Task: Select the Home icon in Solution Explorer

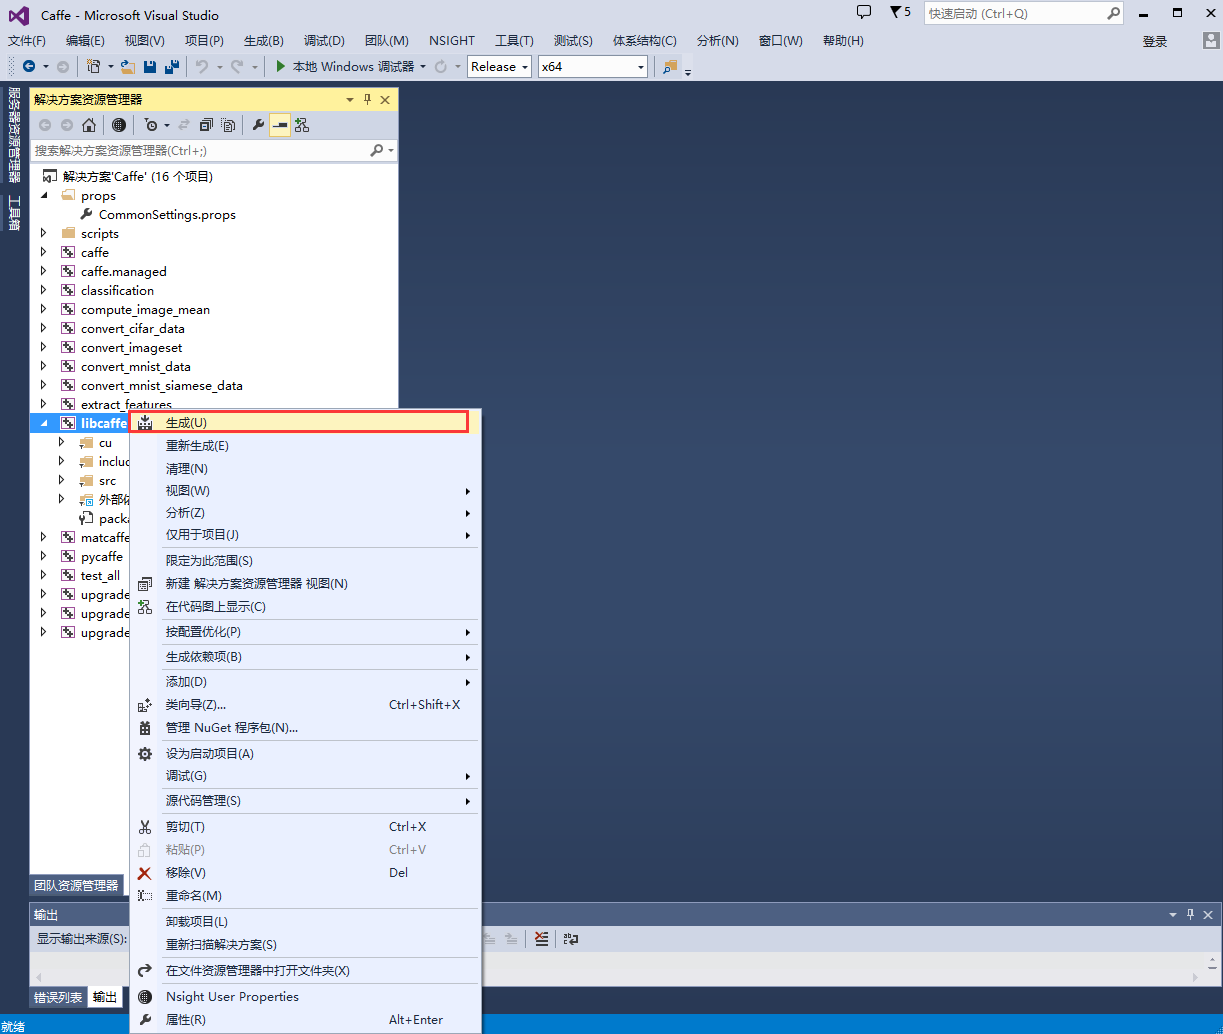Action: (x=88, y=125)
